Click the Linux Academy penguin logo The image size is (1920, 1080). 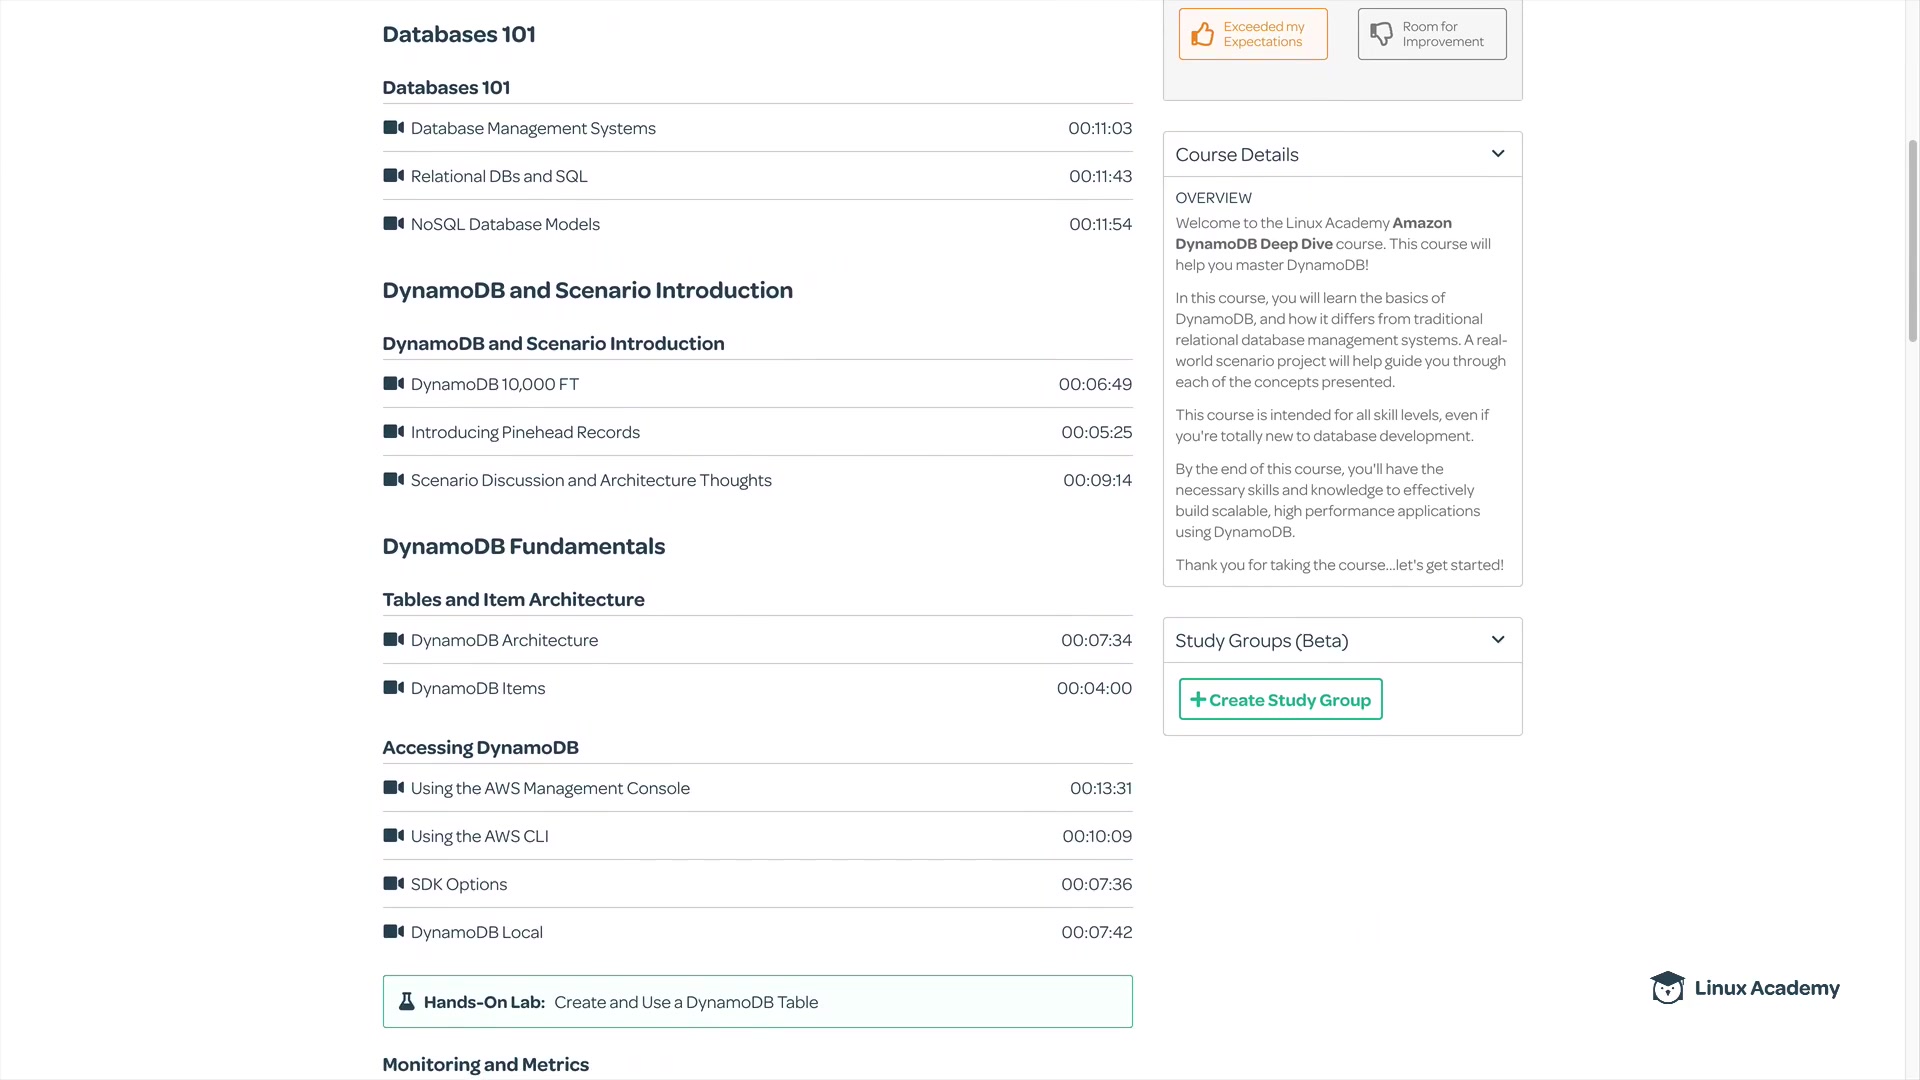coord(1667,988)
